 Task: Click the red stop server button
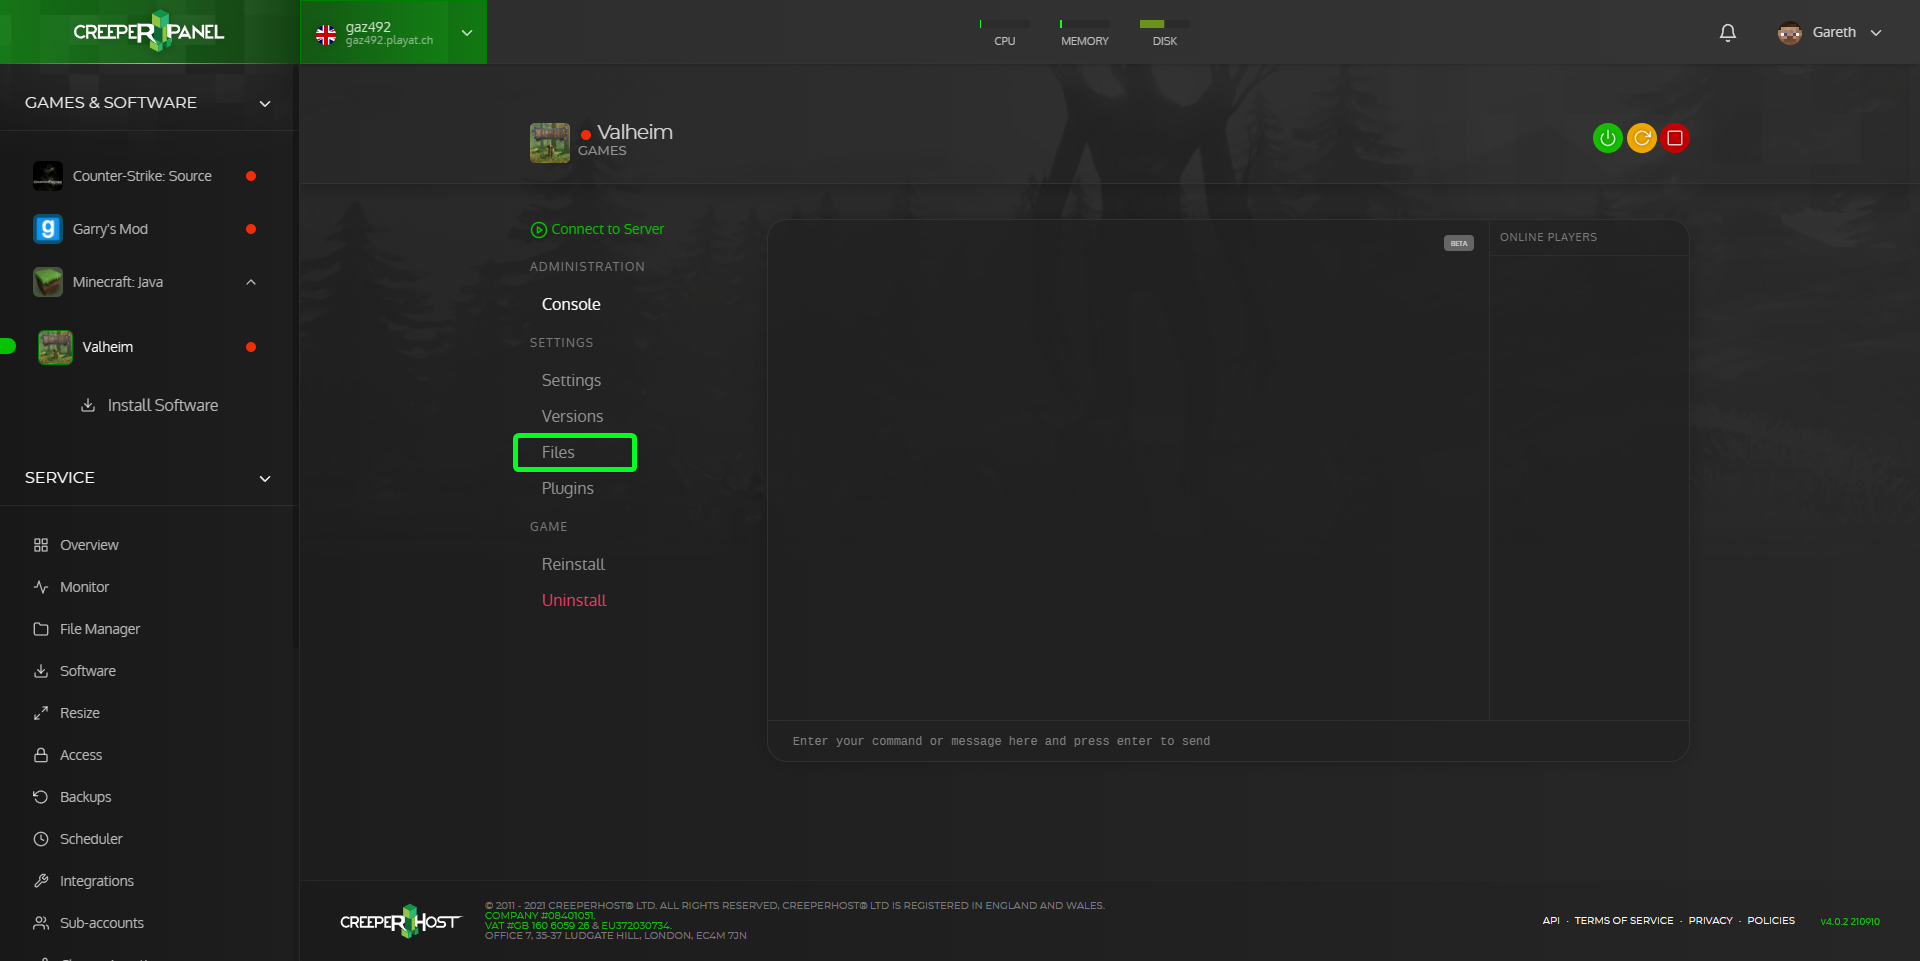1675,138
